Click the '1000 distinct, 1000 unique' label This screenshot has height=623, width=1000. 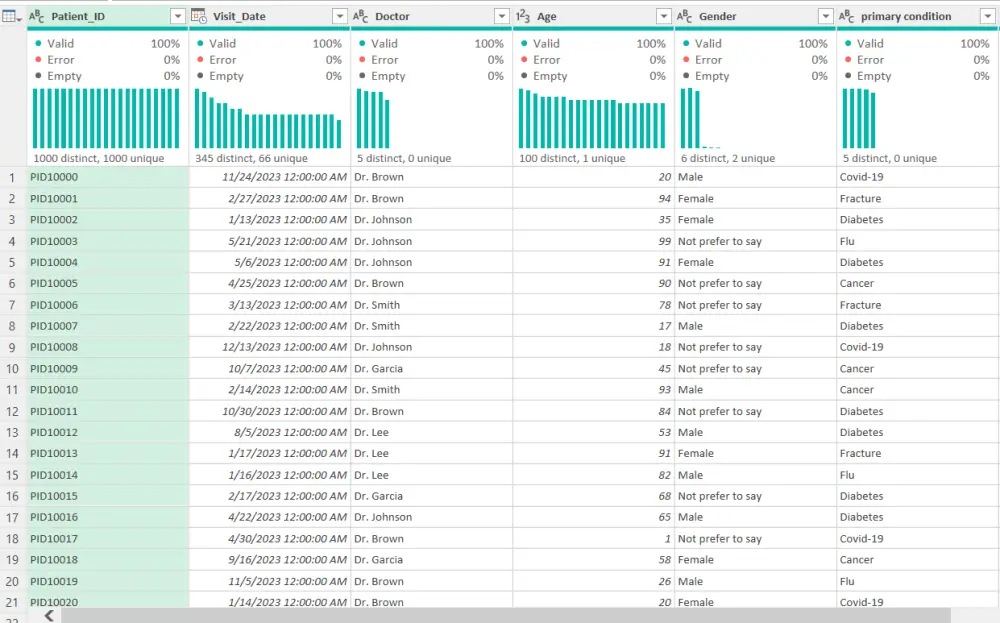coord(99,158)
